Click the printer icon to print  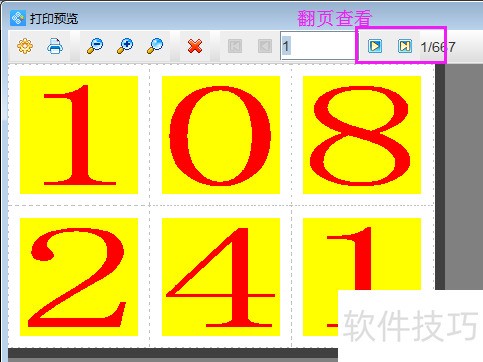[x=55, y=46]
